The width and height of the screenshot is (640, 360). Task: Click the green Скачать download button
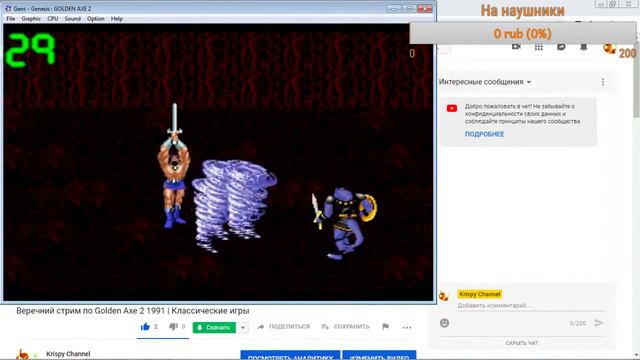click(x=214, y=327)
